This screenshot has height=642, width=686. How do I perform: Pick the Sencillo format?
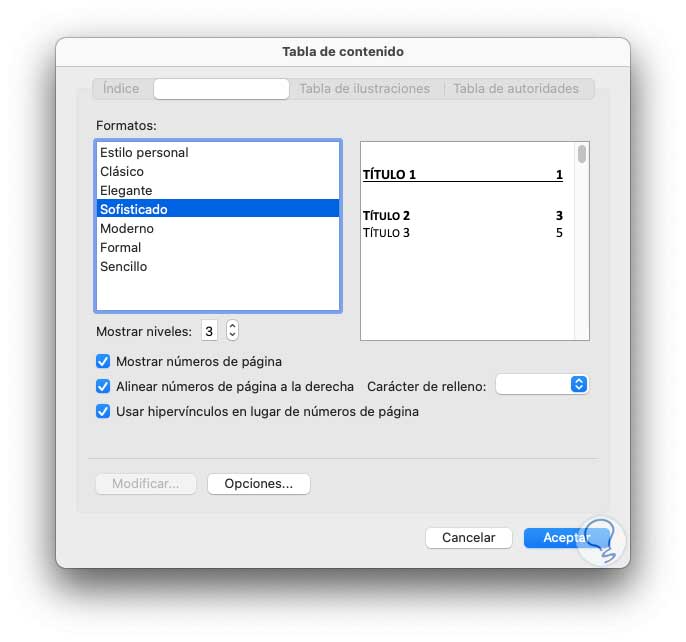[x=124, y=267]
